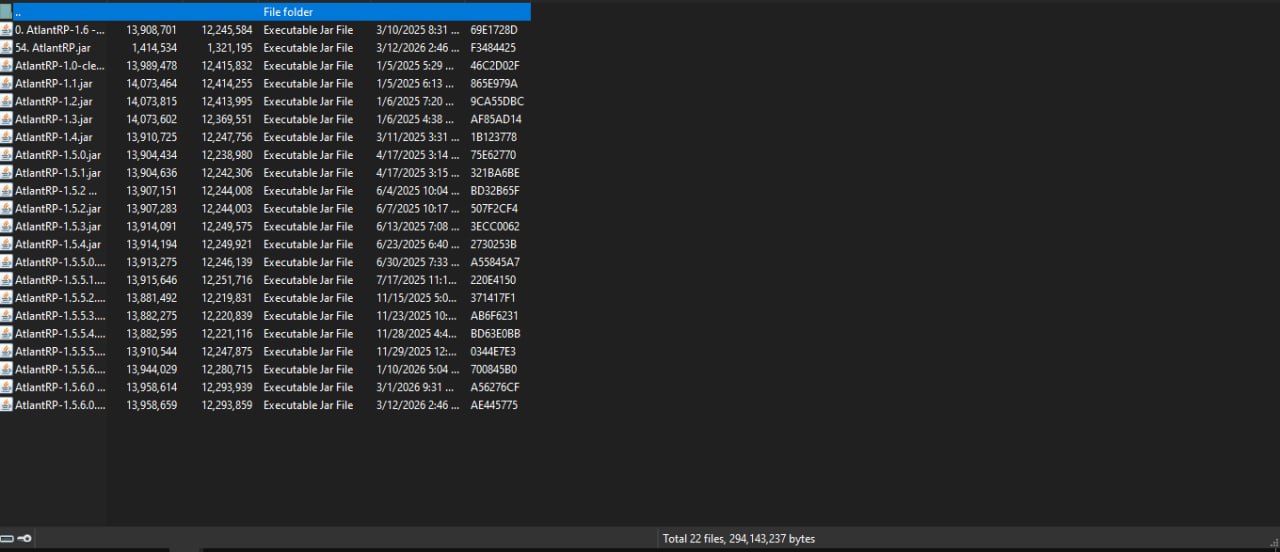The image size is (1280, 552).
Task: Click status text 'Total 22 files, 294,143,237 bytes'
Action: pyautogui.click(x=739, y=539)
